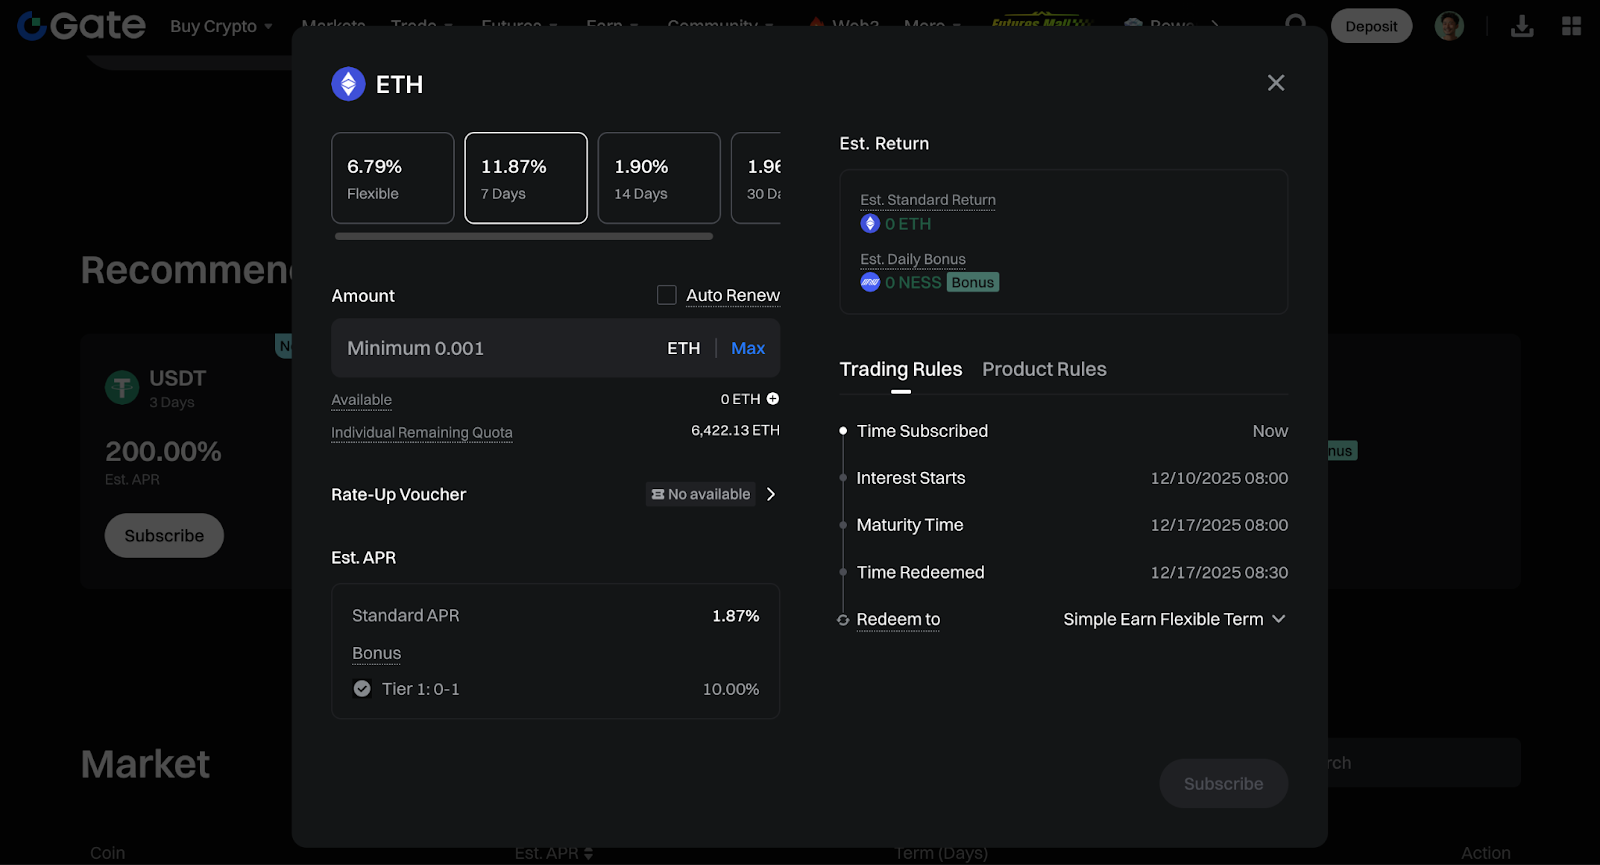
Task: Switch to the Product Rules tab
Action: tap(1044, 369)
